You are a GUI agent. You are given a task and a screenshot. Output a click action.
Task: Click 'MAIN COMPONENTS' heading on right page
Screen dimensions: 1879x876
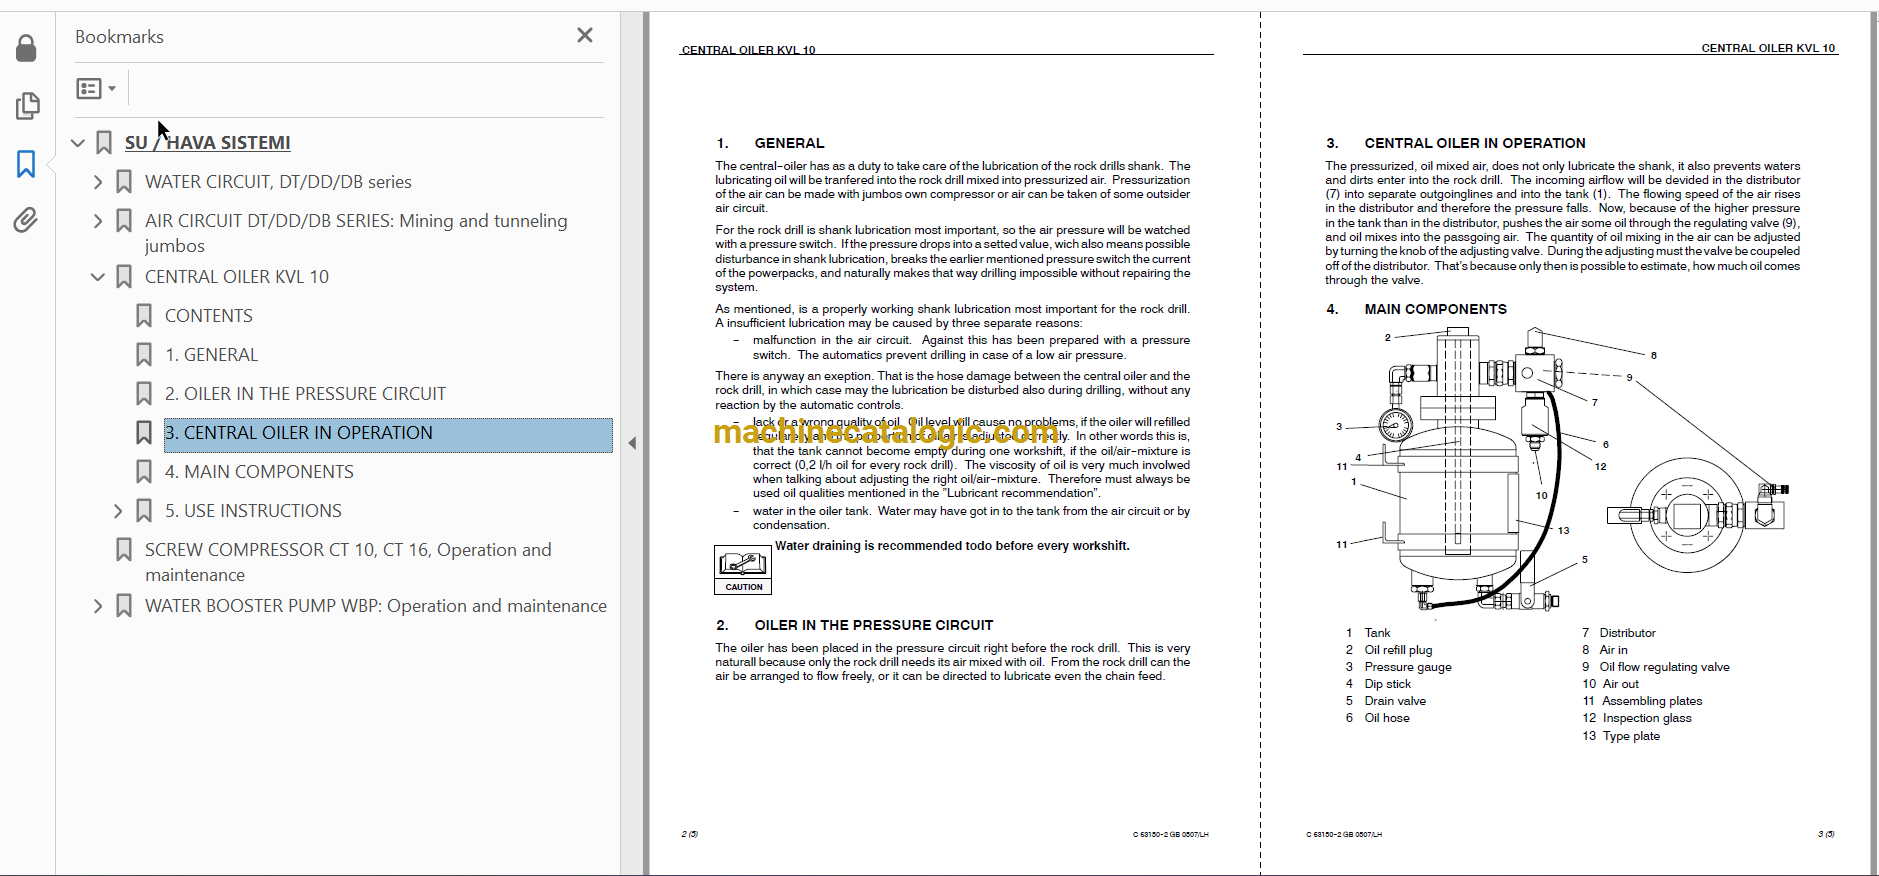click(1435, 309)
